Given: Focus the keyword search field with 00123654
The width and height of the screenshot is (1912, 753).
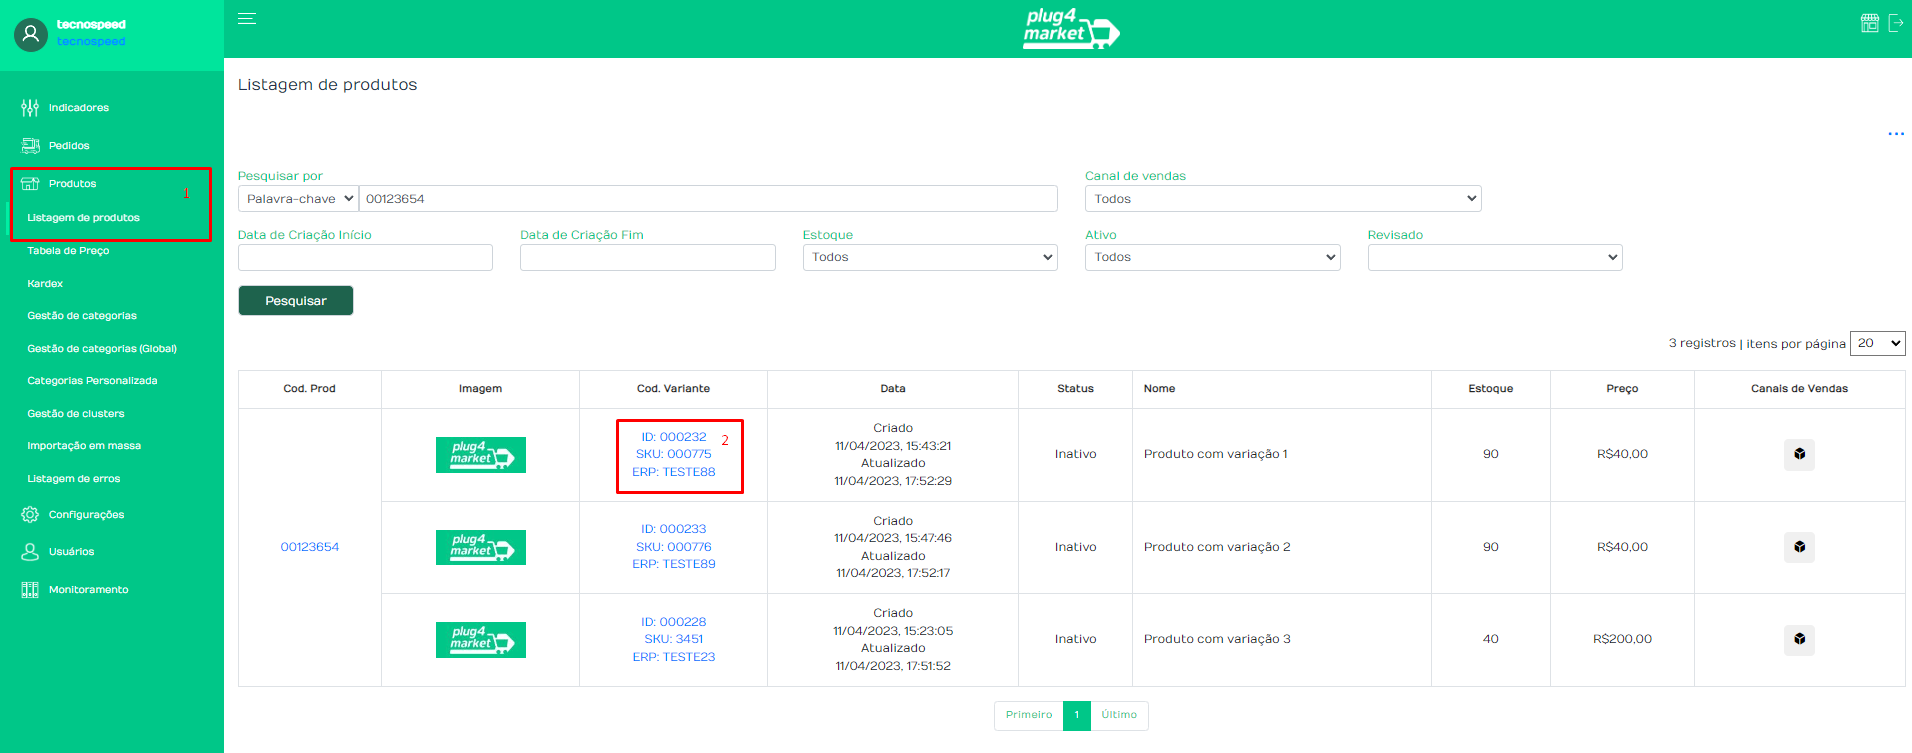Looking at the screenshot, I should click(x=708, y=199).
